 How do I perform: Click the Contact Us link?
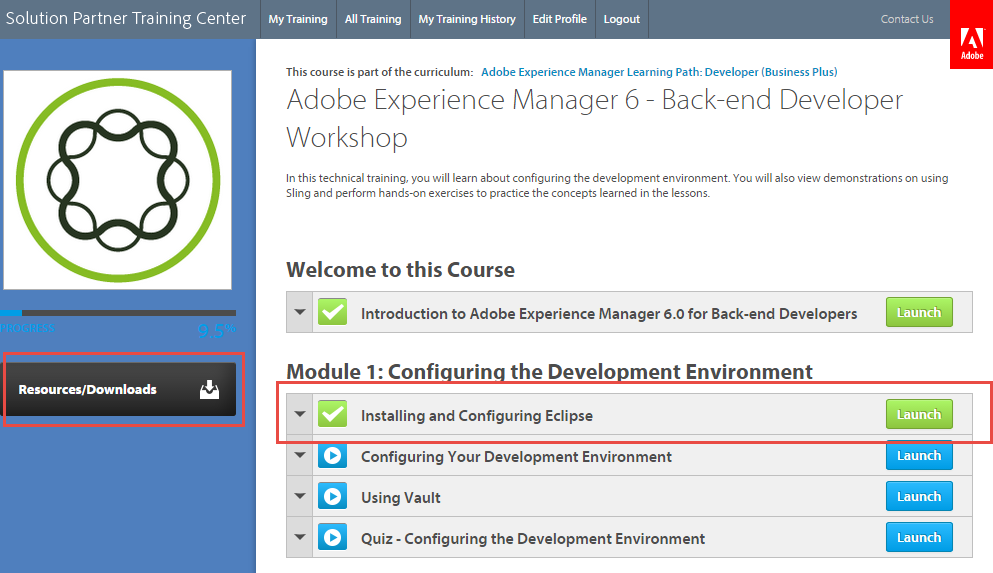pos(906,19)
